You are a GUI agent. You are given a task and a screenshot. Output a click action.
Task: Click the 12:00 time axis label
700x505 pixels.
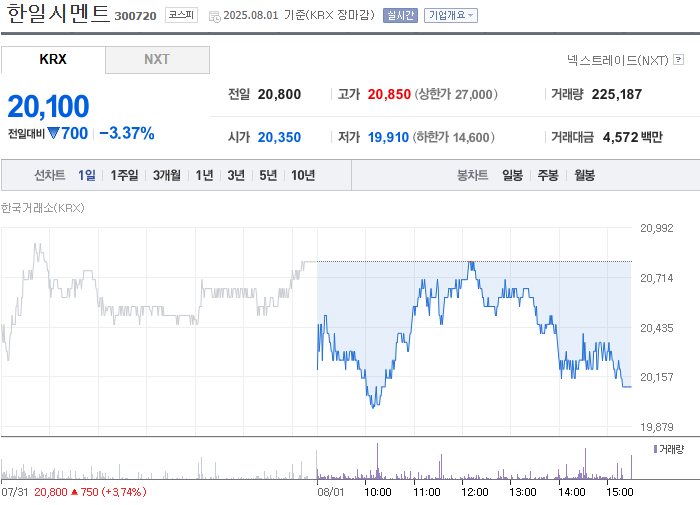[x=475, y=492]
